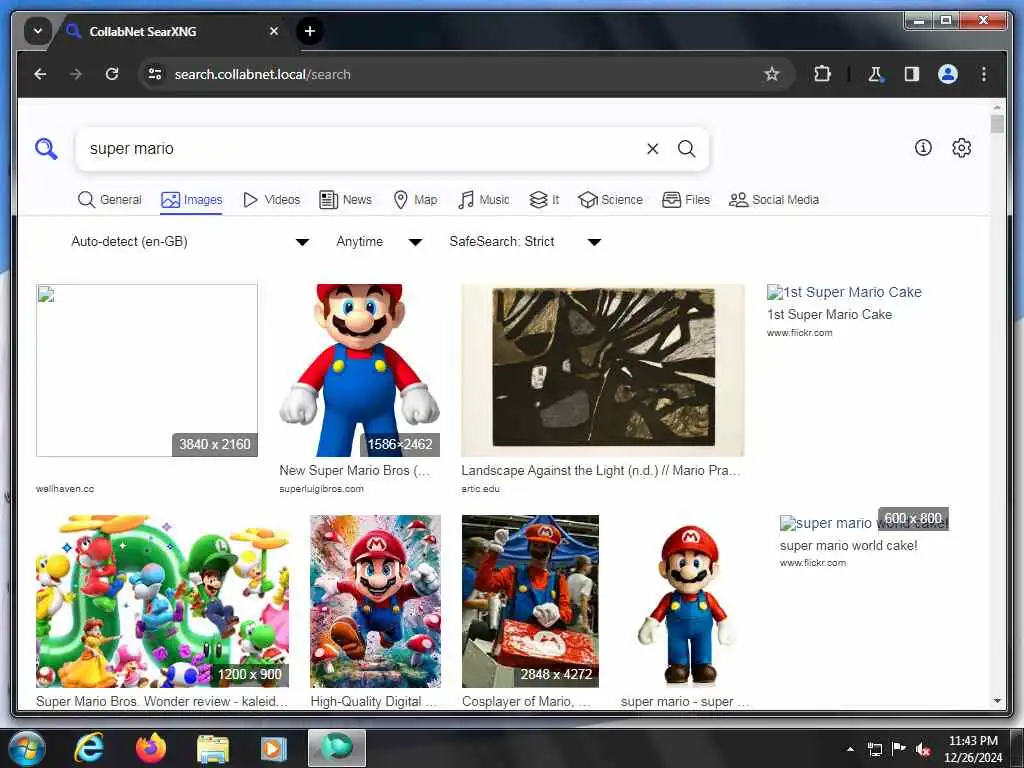This screenshot has width=1024, height=768.
Task: Clear the search query with X icon
Action: [x=652, y=149]
